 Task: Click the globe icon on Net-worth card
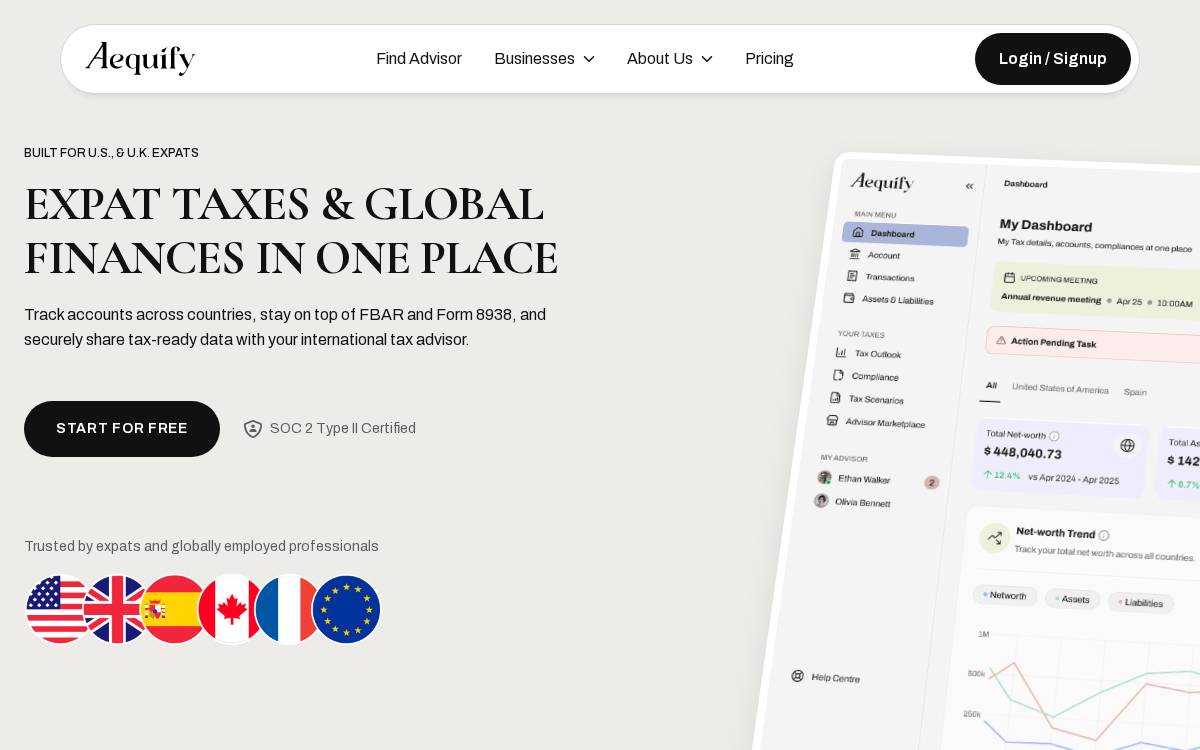tap(1127, 445)
